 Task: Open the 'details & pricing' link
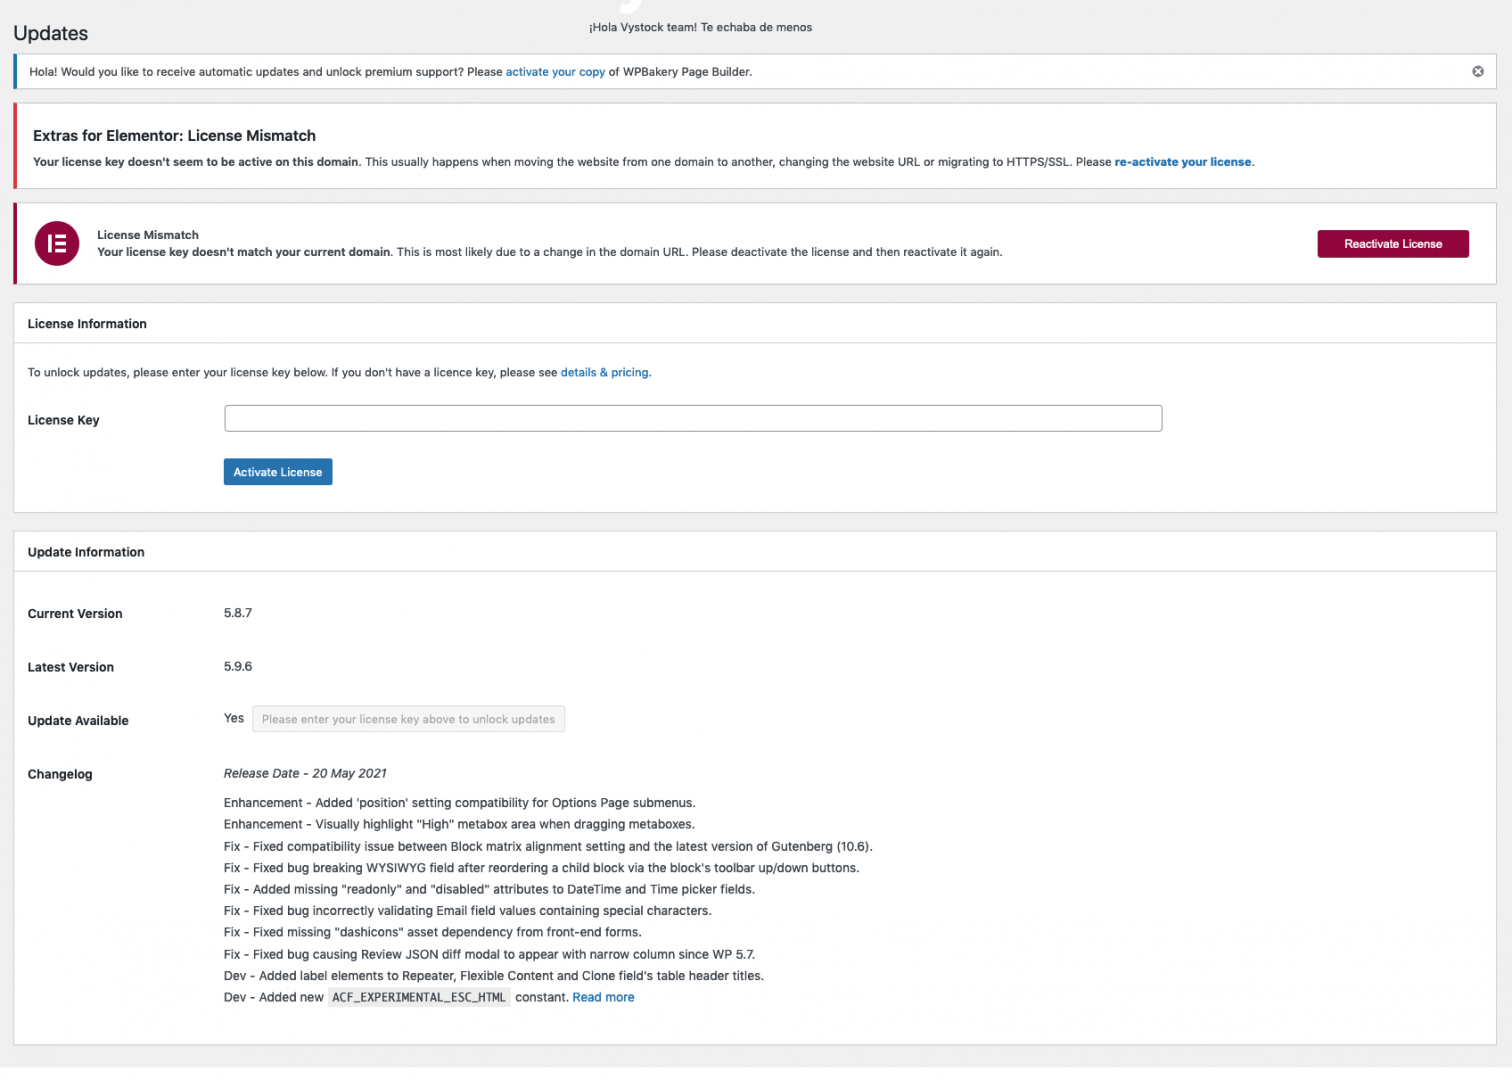pos(604,373)
